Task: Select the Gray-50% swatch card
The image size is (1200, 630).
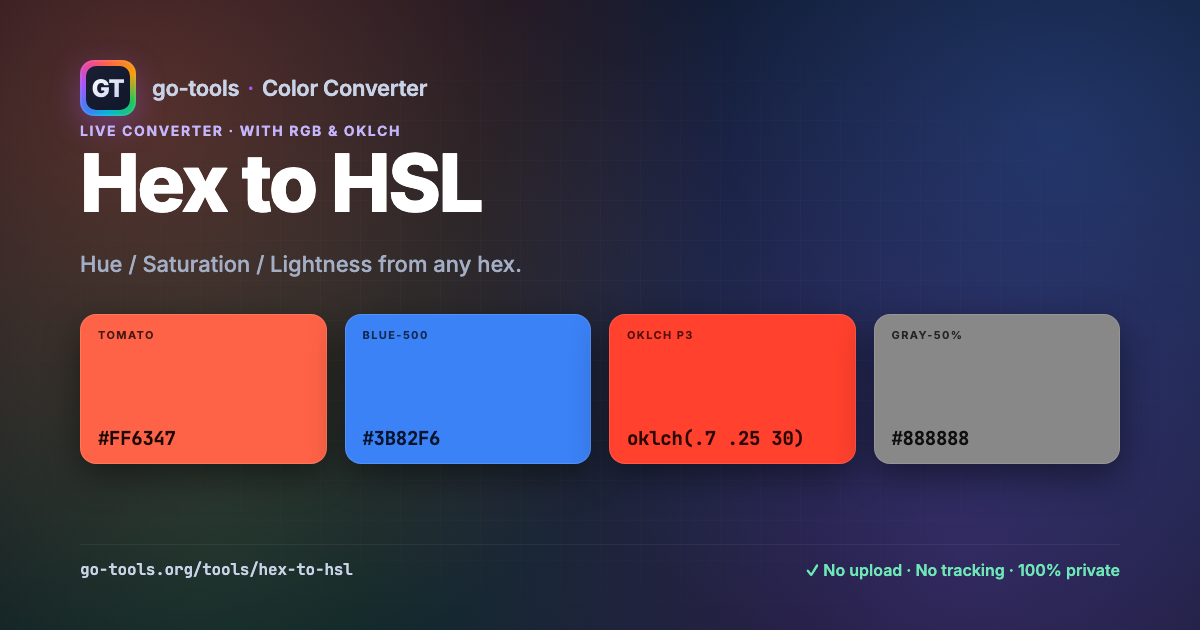Action: tap(997, 389)
